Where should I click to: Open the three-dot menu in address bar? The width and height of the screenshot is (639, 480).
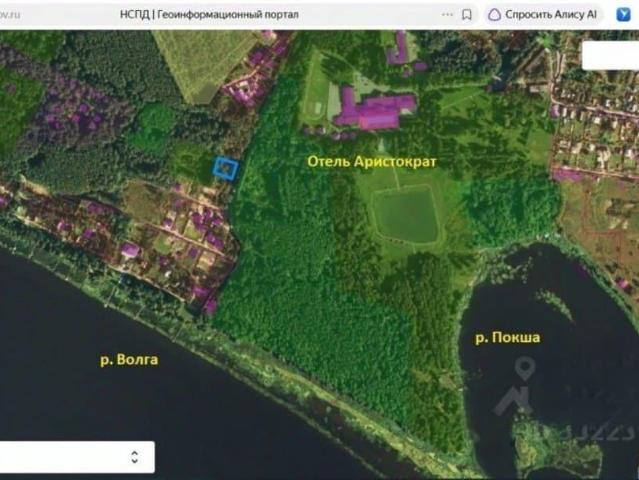click(447, 15)
